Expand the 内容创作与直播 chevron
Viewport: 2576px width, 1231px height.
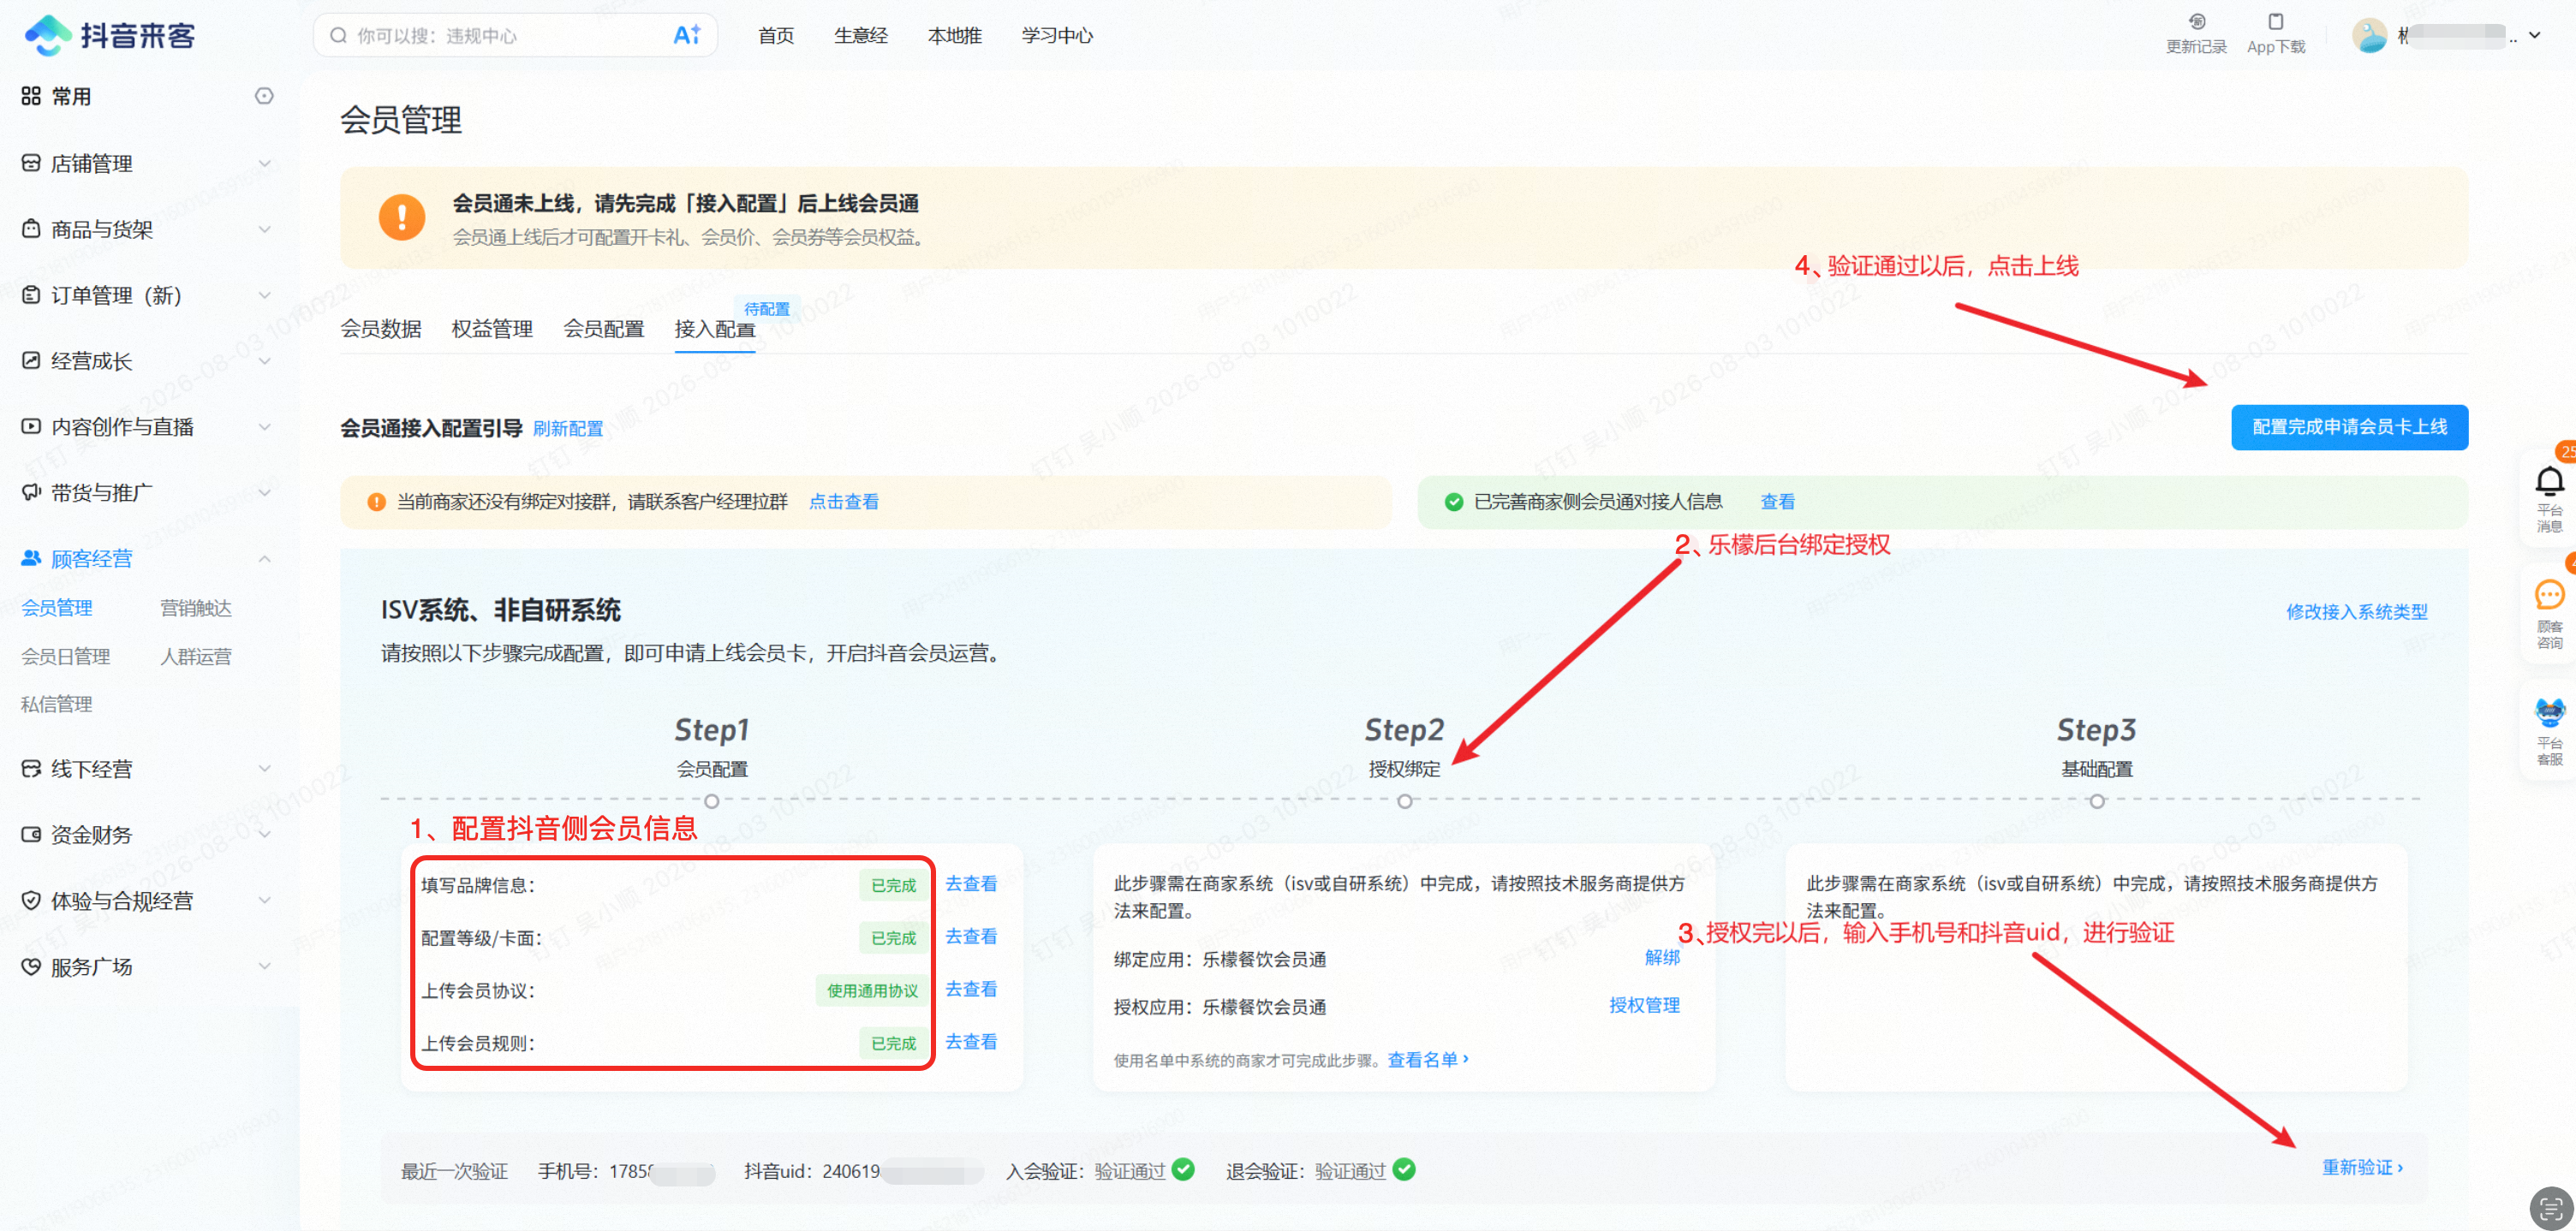[x=265, y=427]
